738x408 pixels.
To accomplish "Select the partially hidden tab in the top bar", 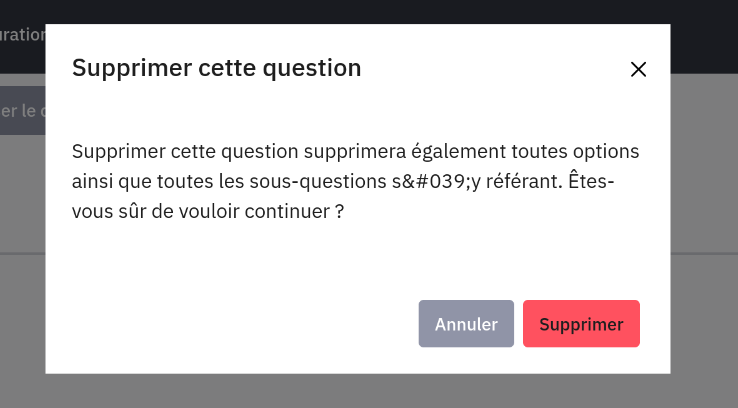I will click(22, 35).
